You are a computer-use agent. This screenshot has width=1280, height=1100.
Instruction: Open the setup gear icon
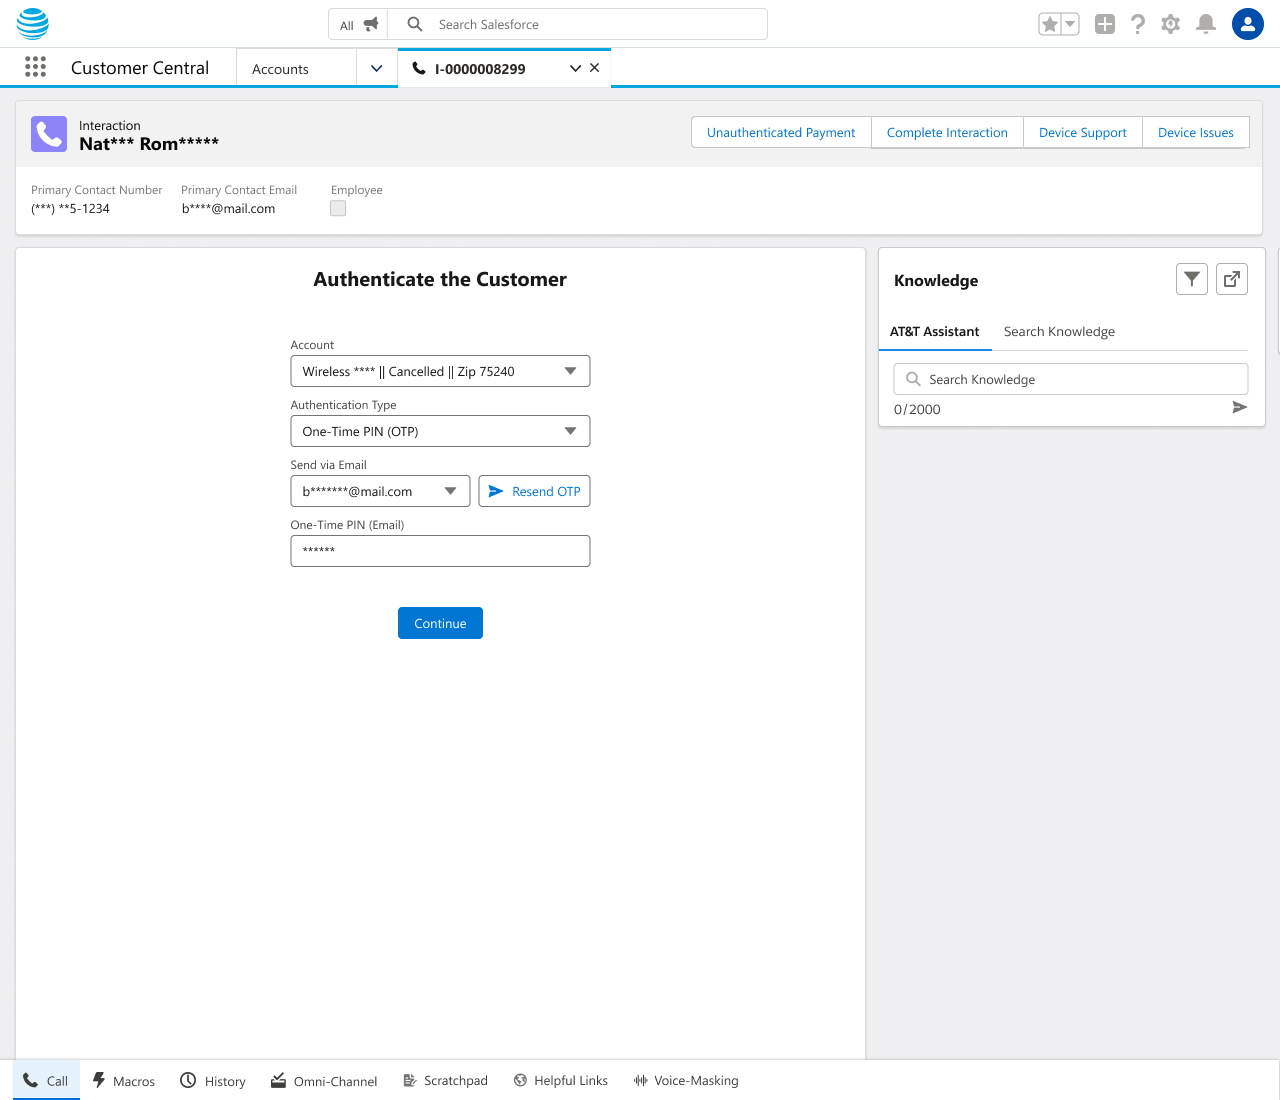pyautogui.click(x=1171, y=24)
